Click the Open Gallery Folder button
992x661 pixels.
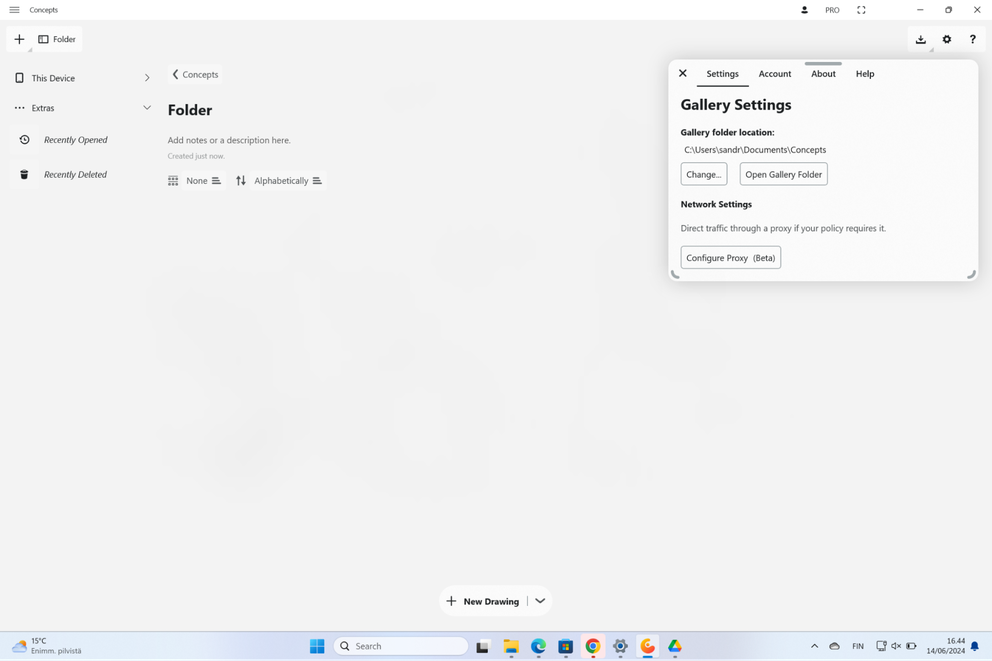[783, 173]
